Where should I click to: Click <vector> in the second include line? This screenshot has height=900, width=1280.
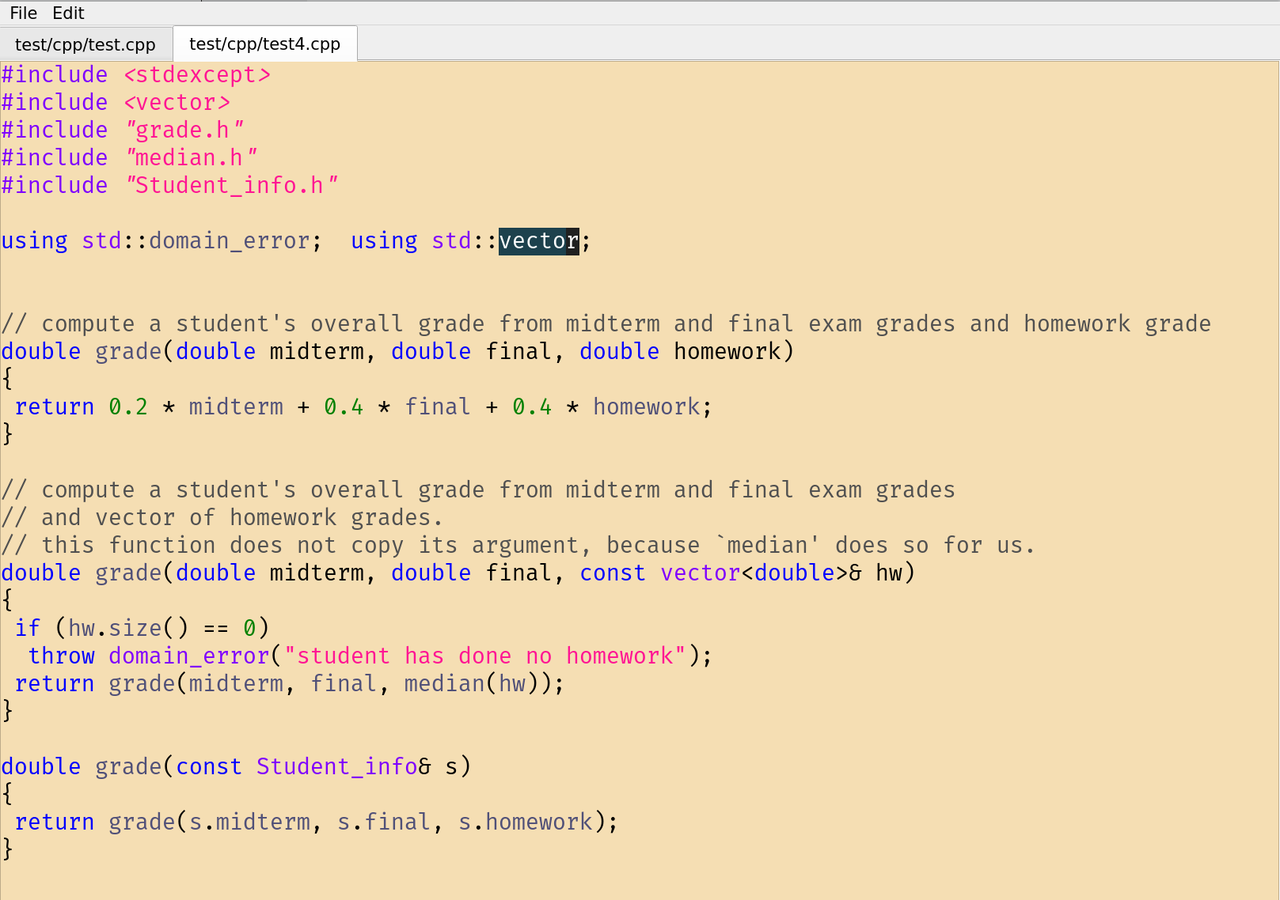click(x=177, y=103)
